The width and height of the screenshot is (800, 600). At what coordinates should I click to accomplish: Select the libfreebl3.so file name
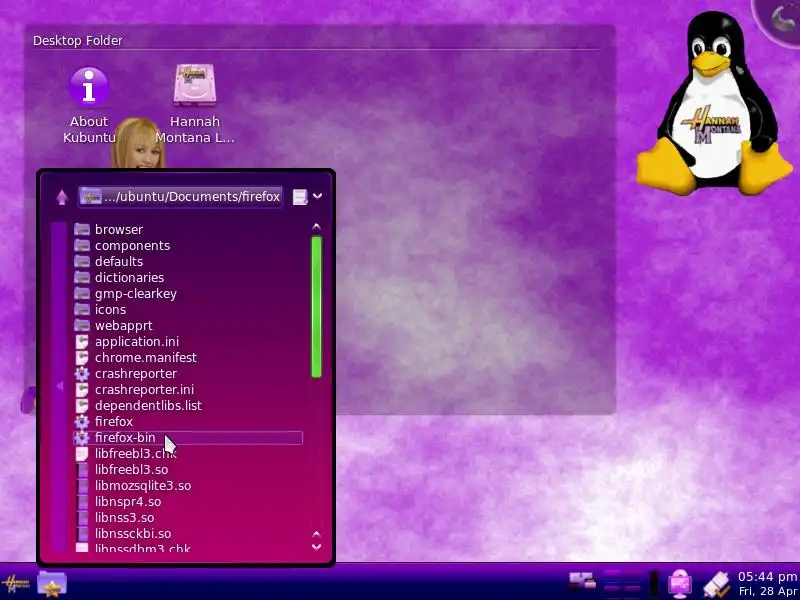click(132, 470)
